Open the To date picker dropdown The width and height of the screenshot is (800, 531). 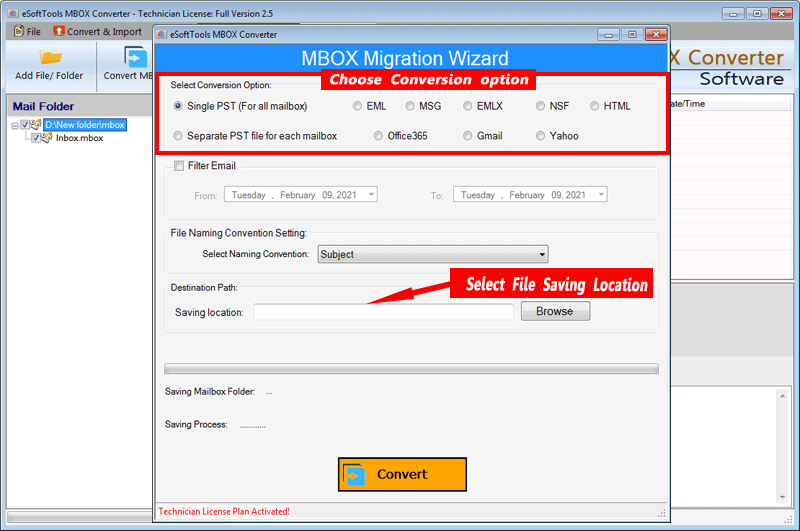tap(601, 194)
